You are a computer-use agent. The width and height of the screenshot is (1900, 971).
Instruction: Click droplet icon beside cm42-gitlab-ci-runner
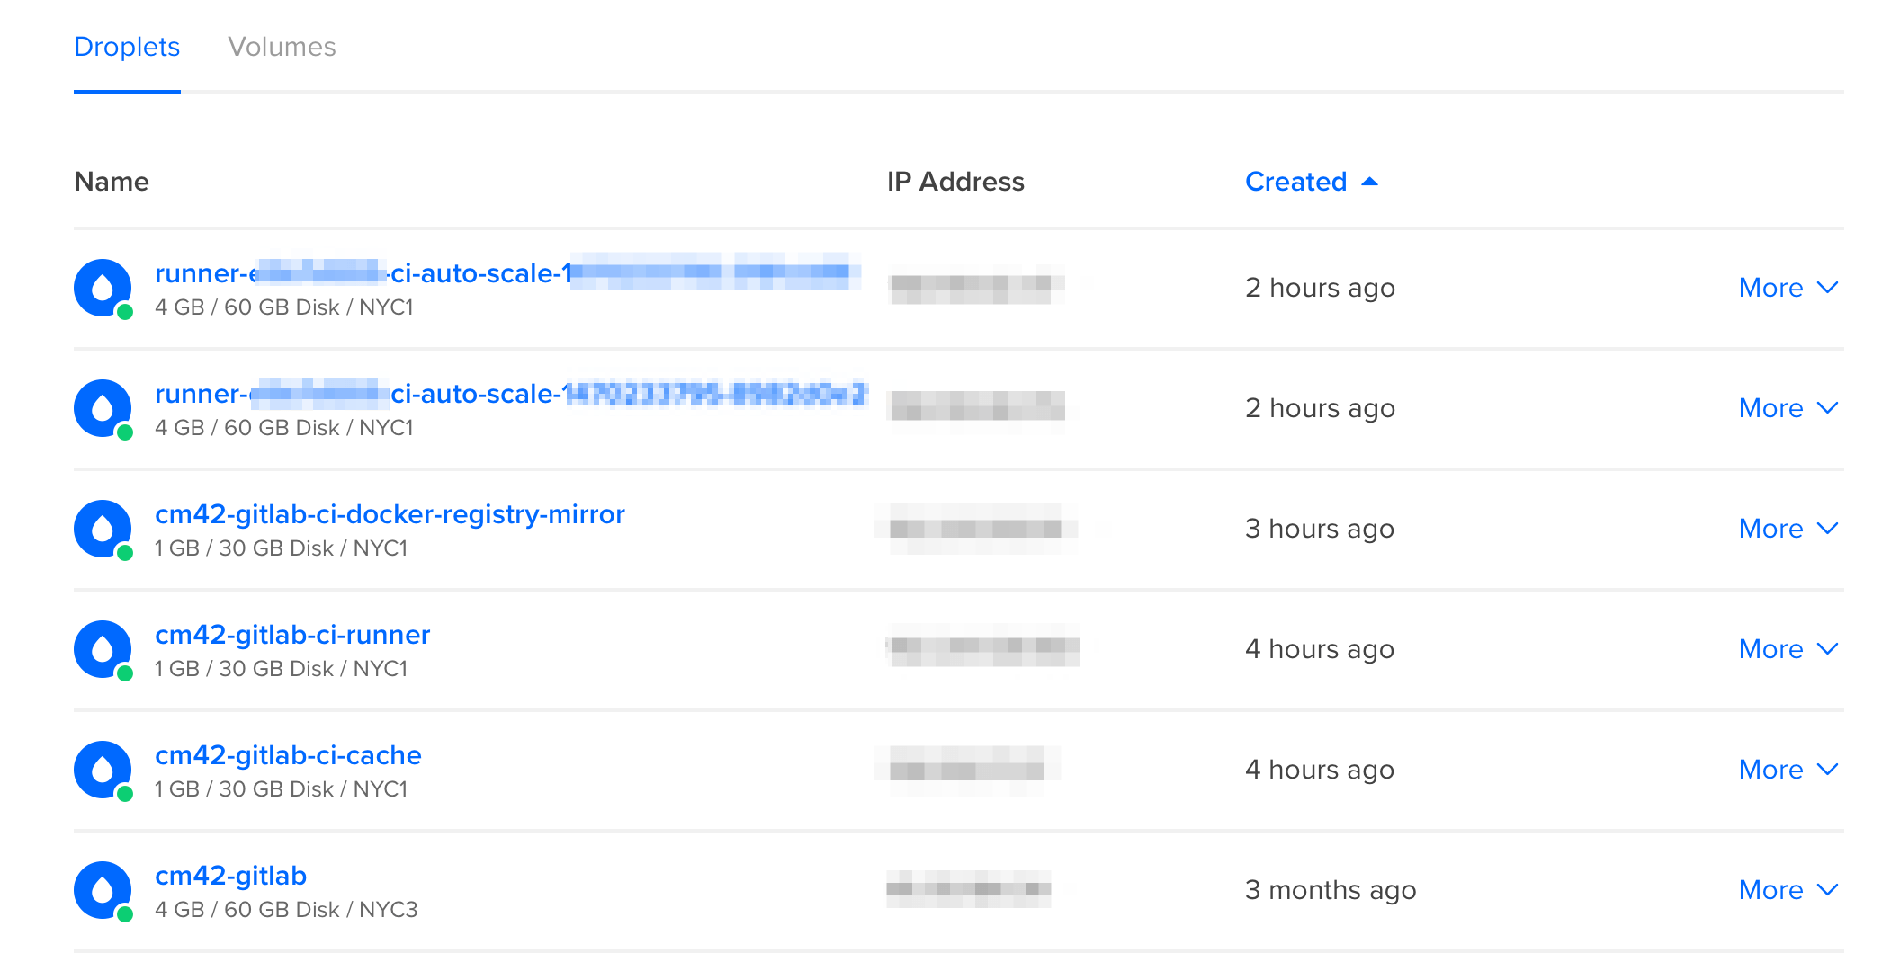click(102, 649)
